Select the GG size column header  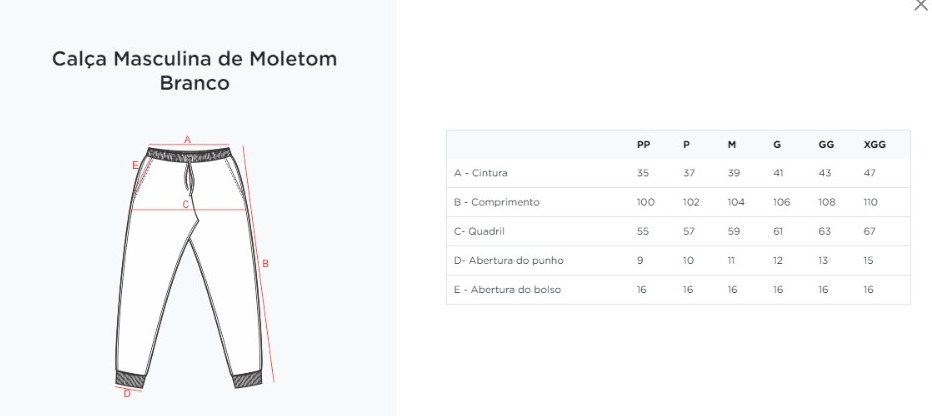tap(825, 145)
